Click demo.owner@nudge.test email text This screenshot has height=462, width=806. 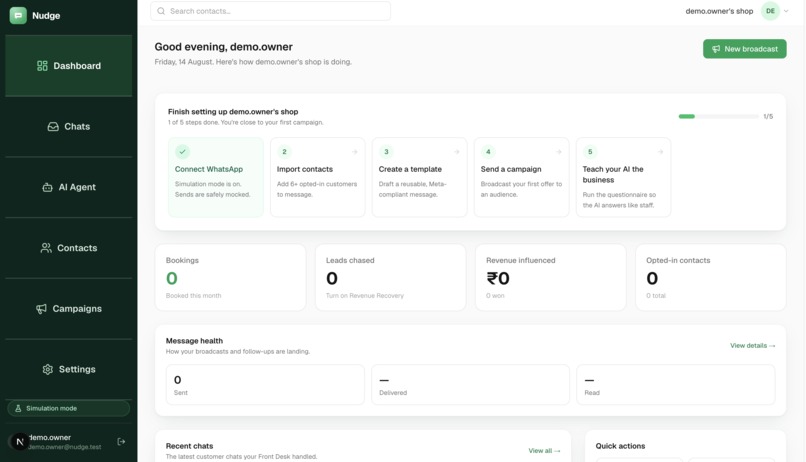click(x=65, y=447)
